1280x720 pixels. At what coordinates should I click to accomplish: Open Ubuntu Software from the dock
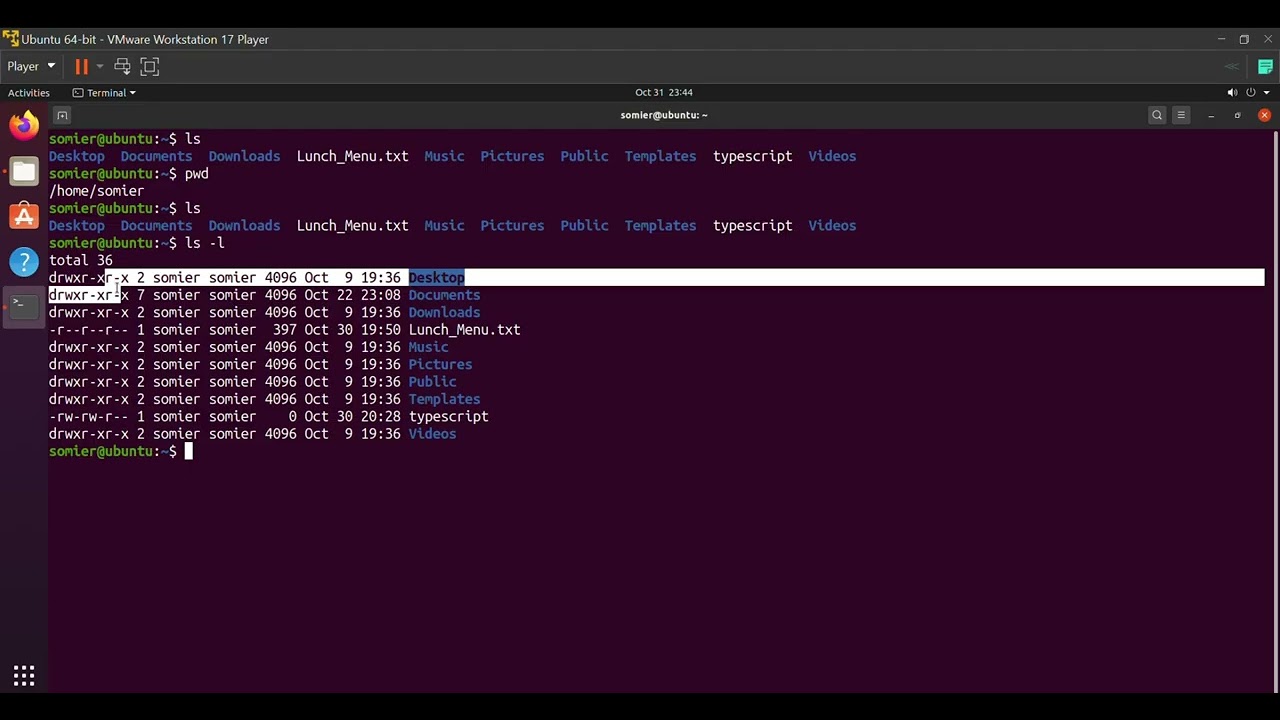pos(24,216)
